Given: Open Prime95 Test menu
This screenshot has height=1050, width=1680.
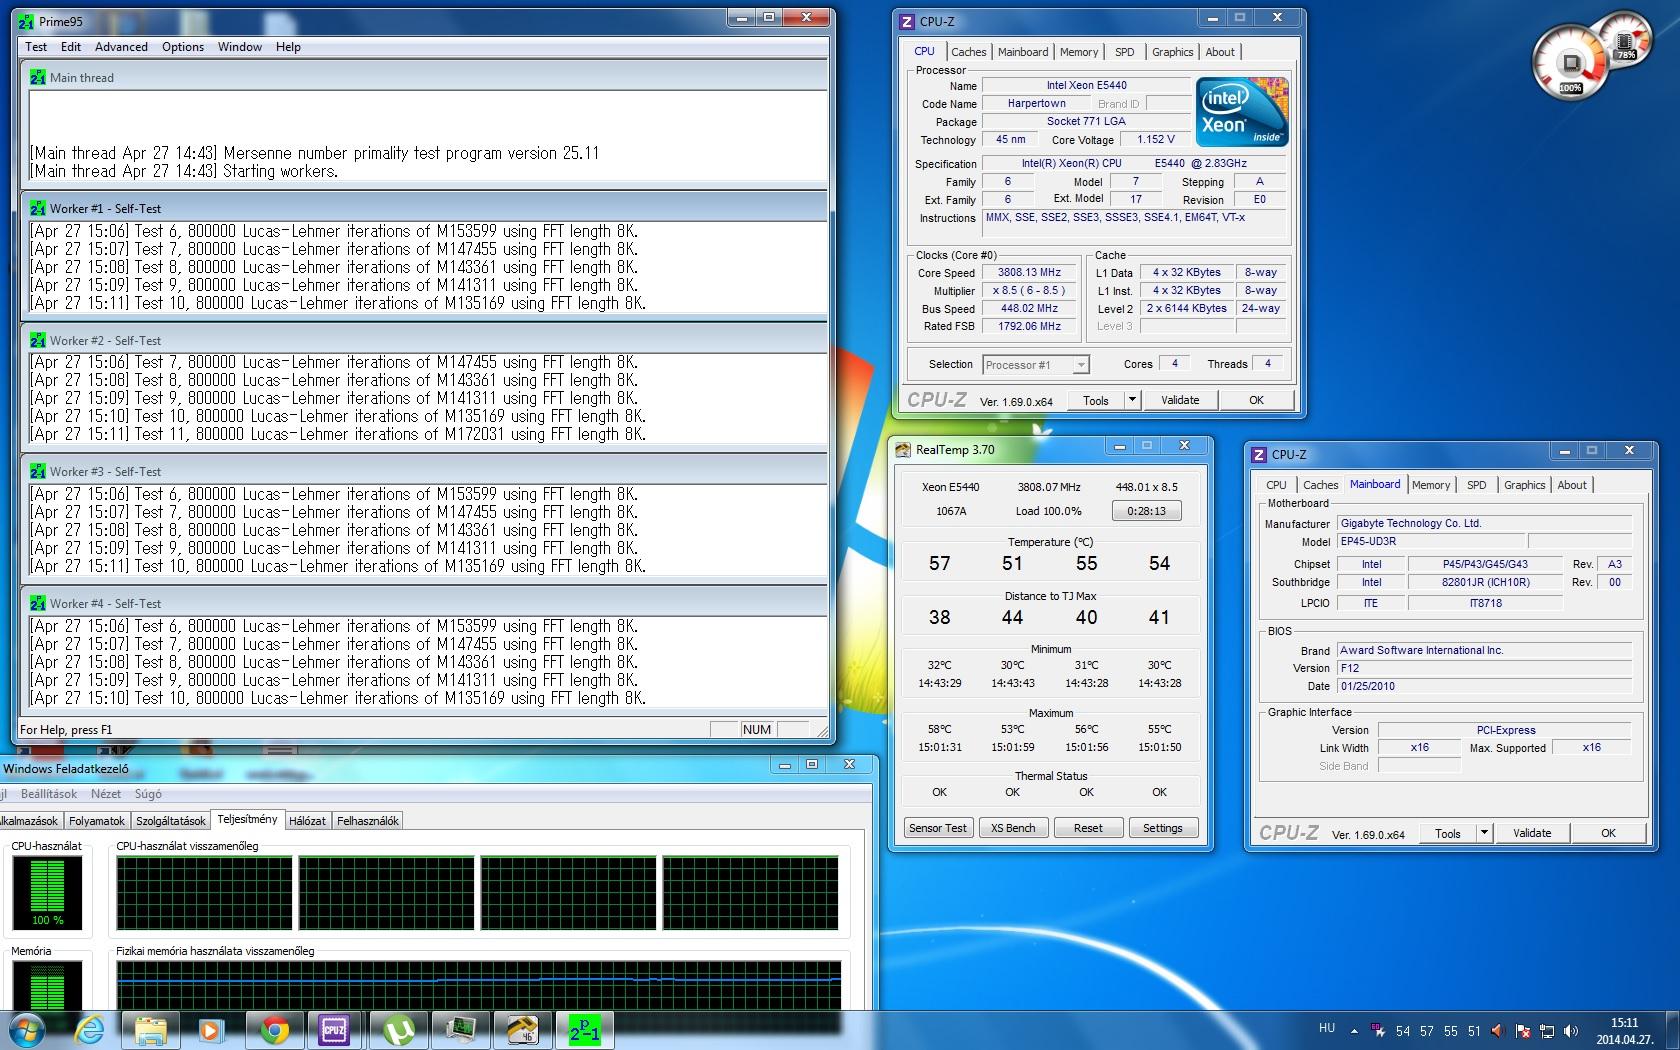Looking at the screenshot, I should (36, 47).
